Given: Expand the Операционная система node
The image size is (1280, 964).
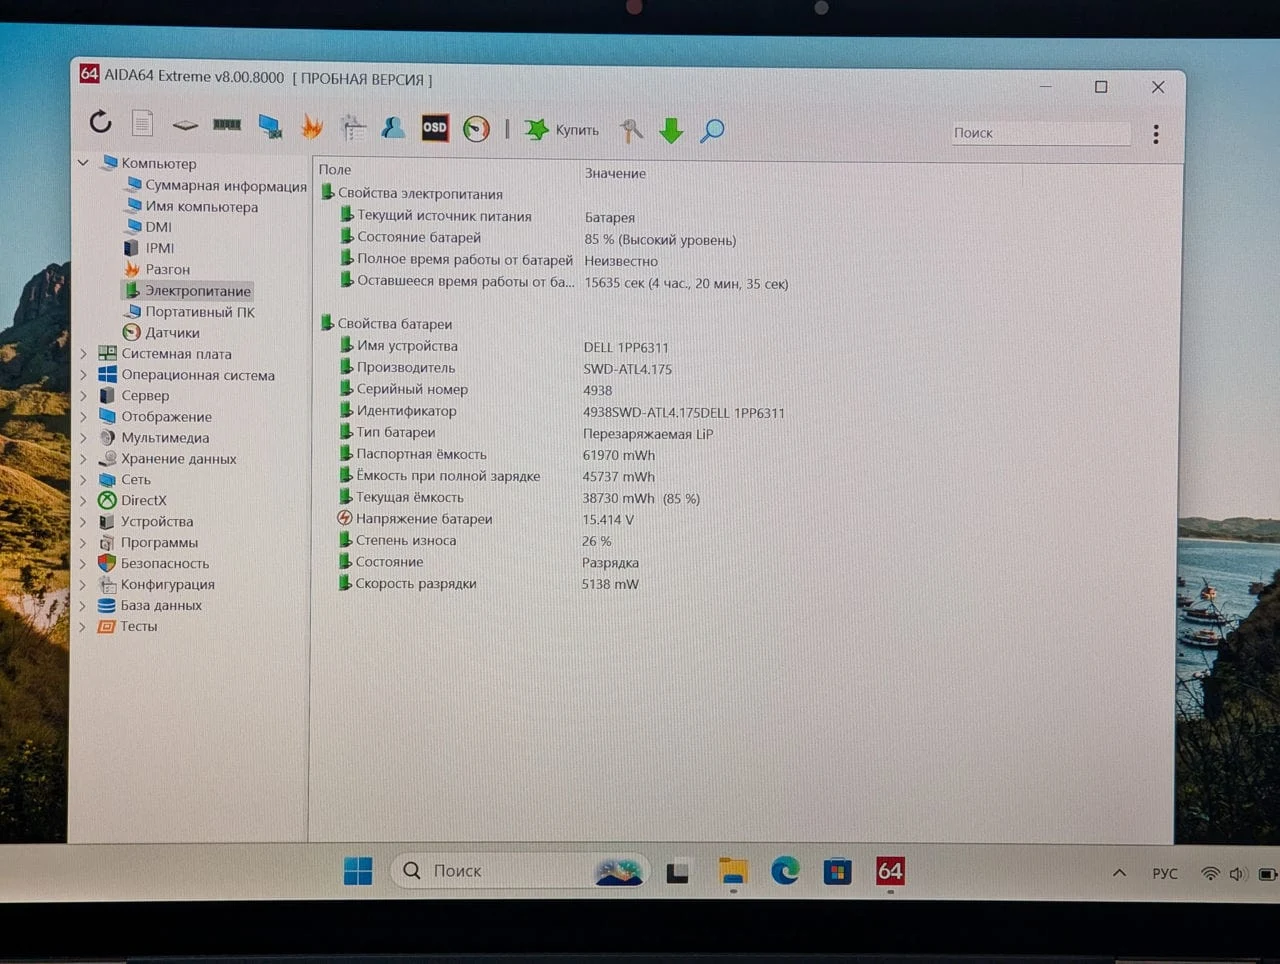Looking at the screenshot, I should point(83,375).
